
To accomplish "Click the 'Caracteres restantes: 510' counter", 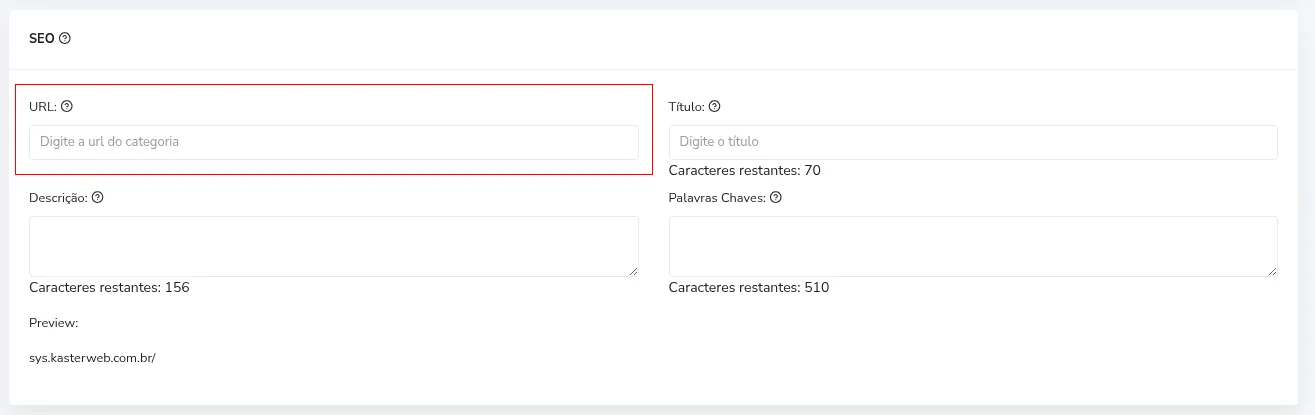I will pyautogui.click(x=749, y=288).
